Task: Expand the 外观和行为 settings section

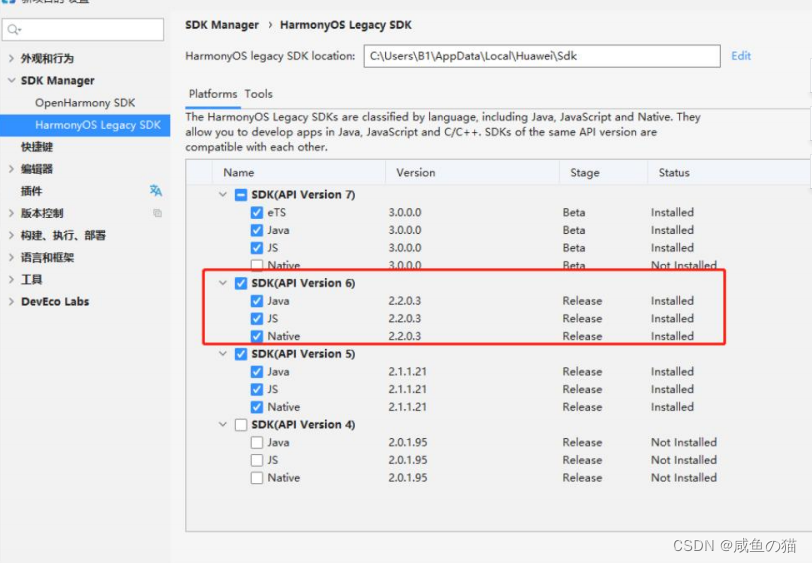Action: click(11, 59)
